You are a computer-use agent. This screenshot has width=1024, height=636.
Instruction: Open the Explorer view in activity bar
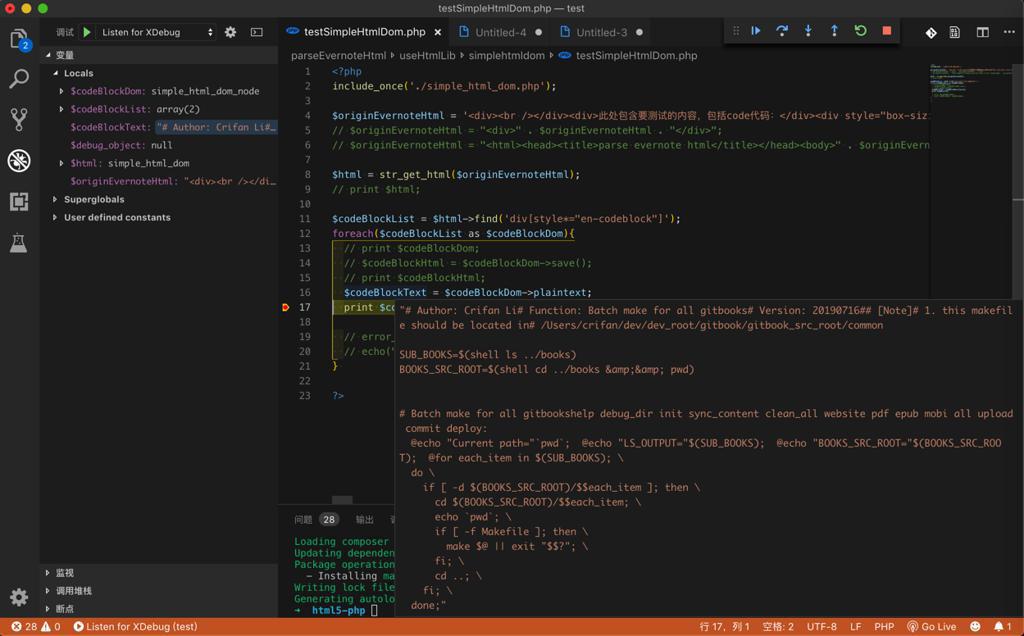19,40
